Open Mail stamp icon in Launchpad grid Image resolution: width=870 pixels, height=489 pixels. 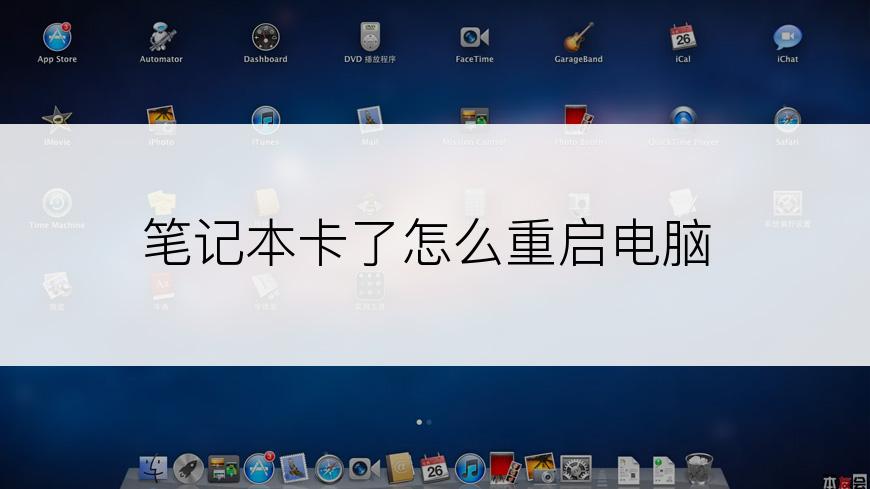[370, 120]
